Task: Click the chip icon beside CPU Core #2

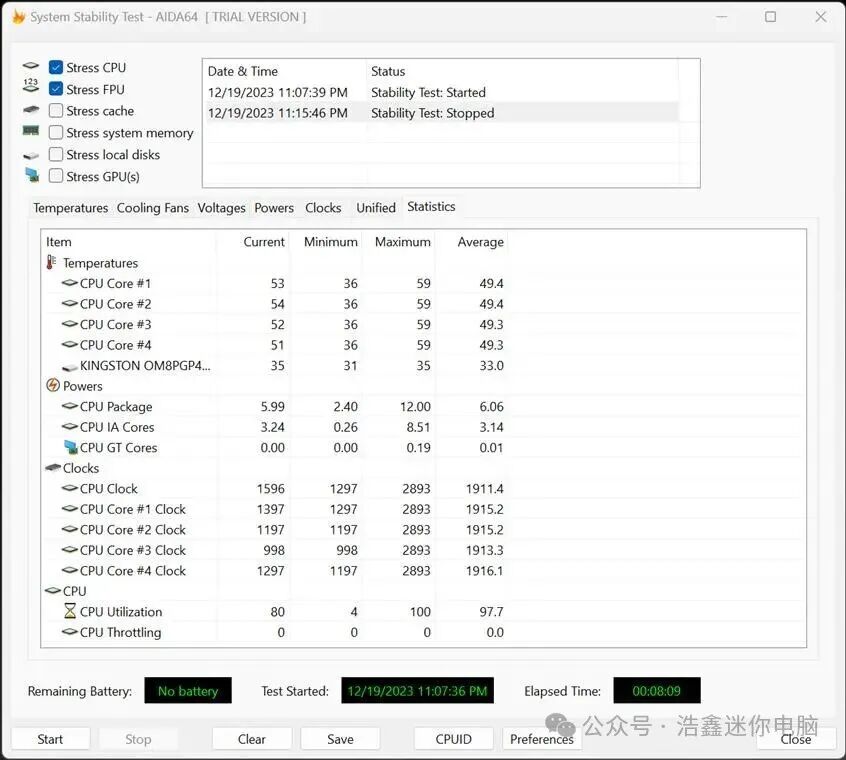Action: click(x=70, y=304)
